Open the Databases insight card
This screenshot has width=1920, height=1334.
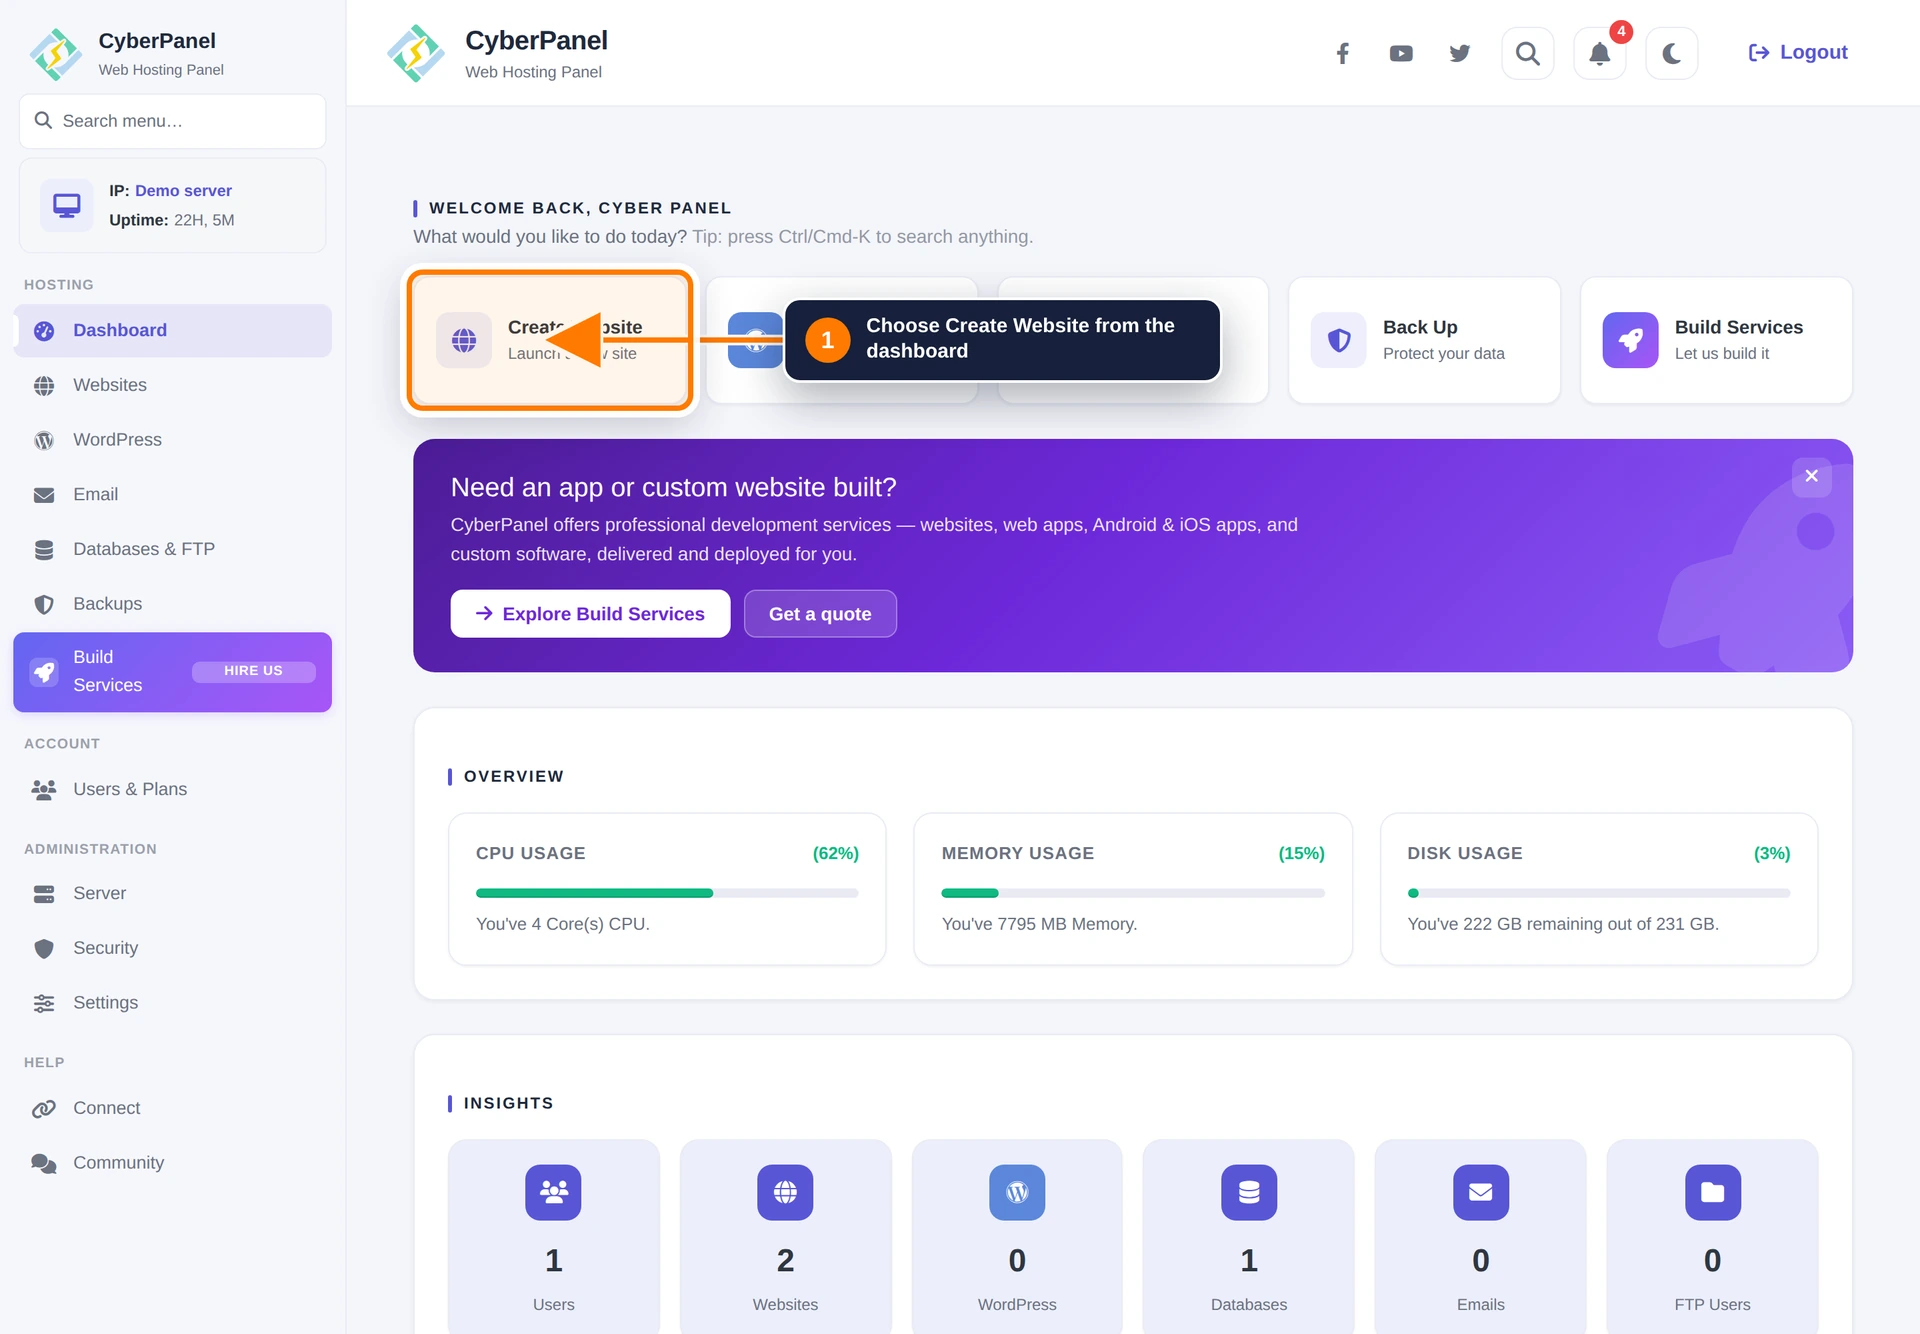click(1249, 1237)
